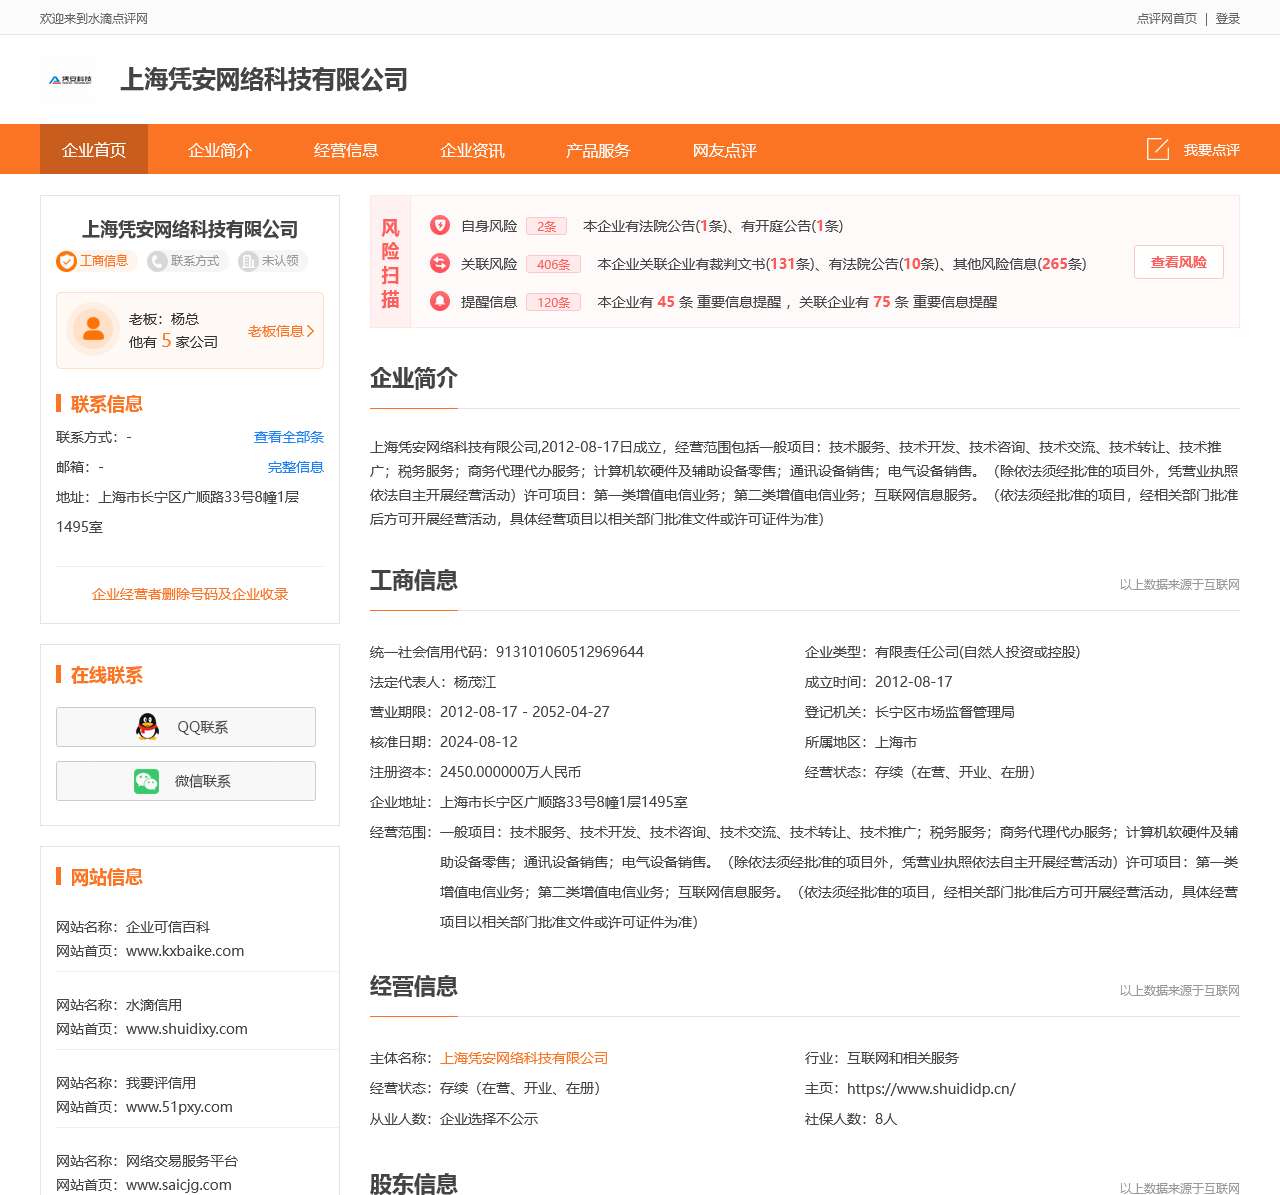Click the registered capital 2450.000000万人民币
1280x1195 pixels.
(x=510, y=772)
